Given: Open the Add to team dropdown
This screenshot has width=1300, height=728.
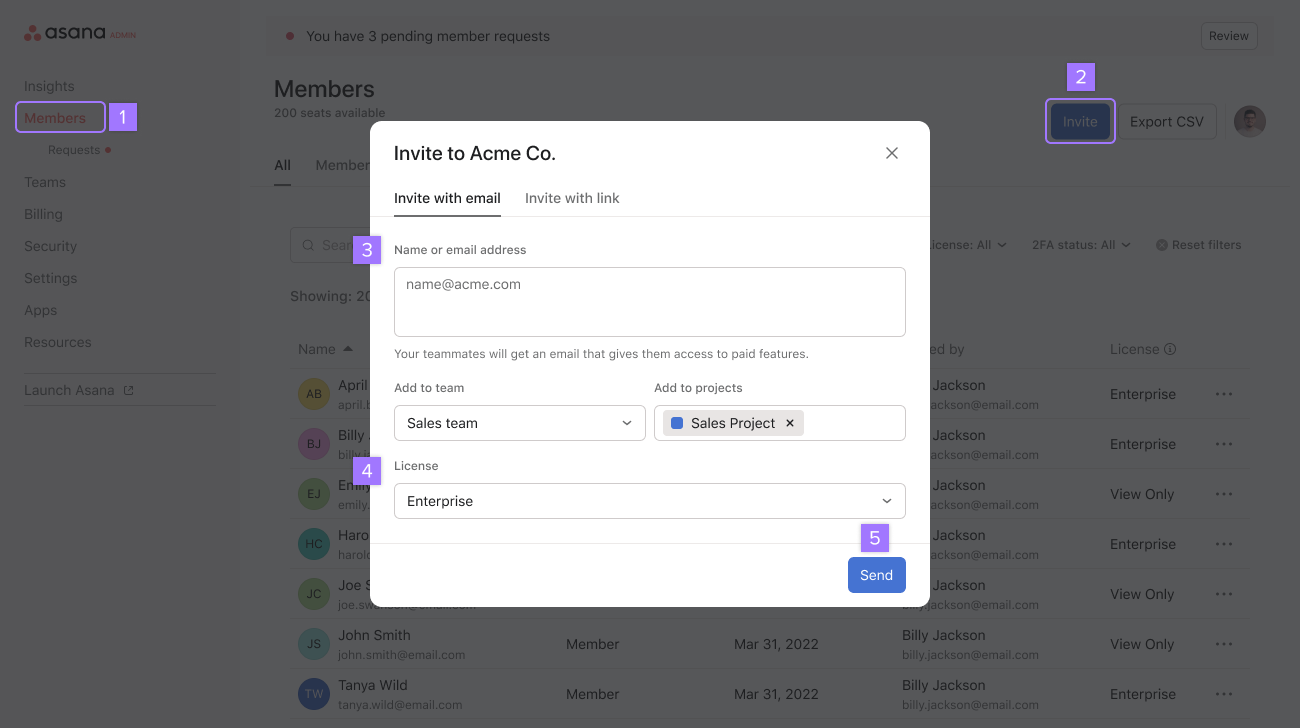Looking at the screenshot, I should tap(519, 422).
